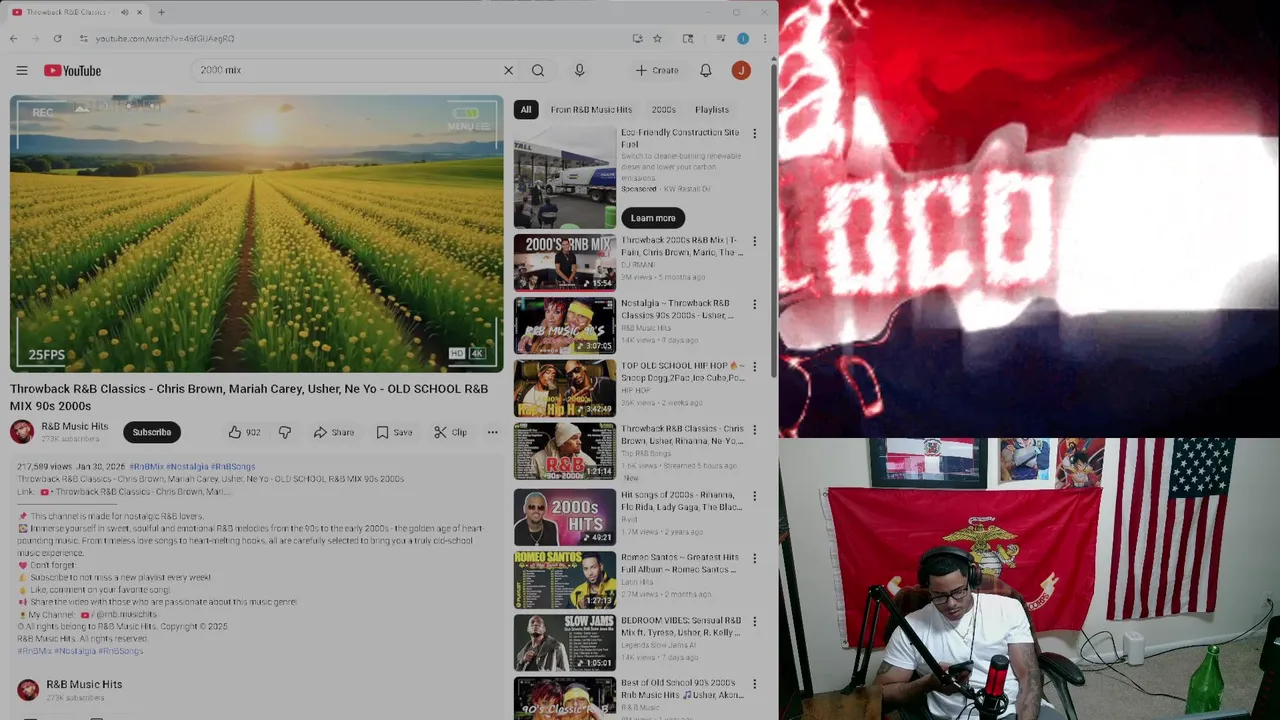
Task: Clear the search box text
Action: (x=508, y=70)
